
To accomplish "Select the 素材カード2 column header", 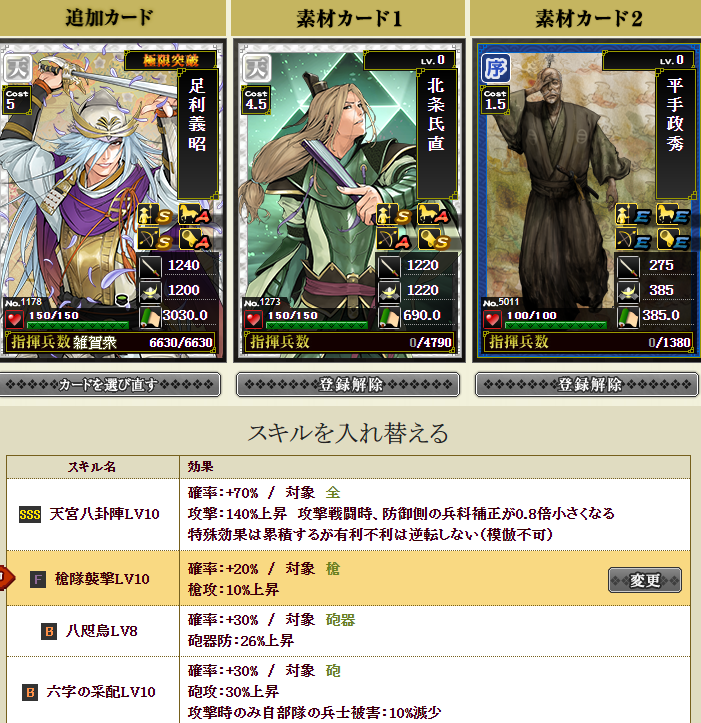I will (586, 18).
